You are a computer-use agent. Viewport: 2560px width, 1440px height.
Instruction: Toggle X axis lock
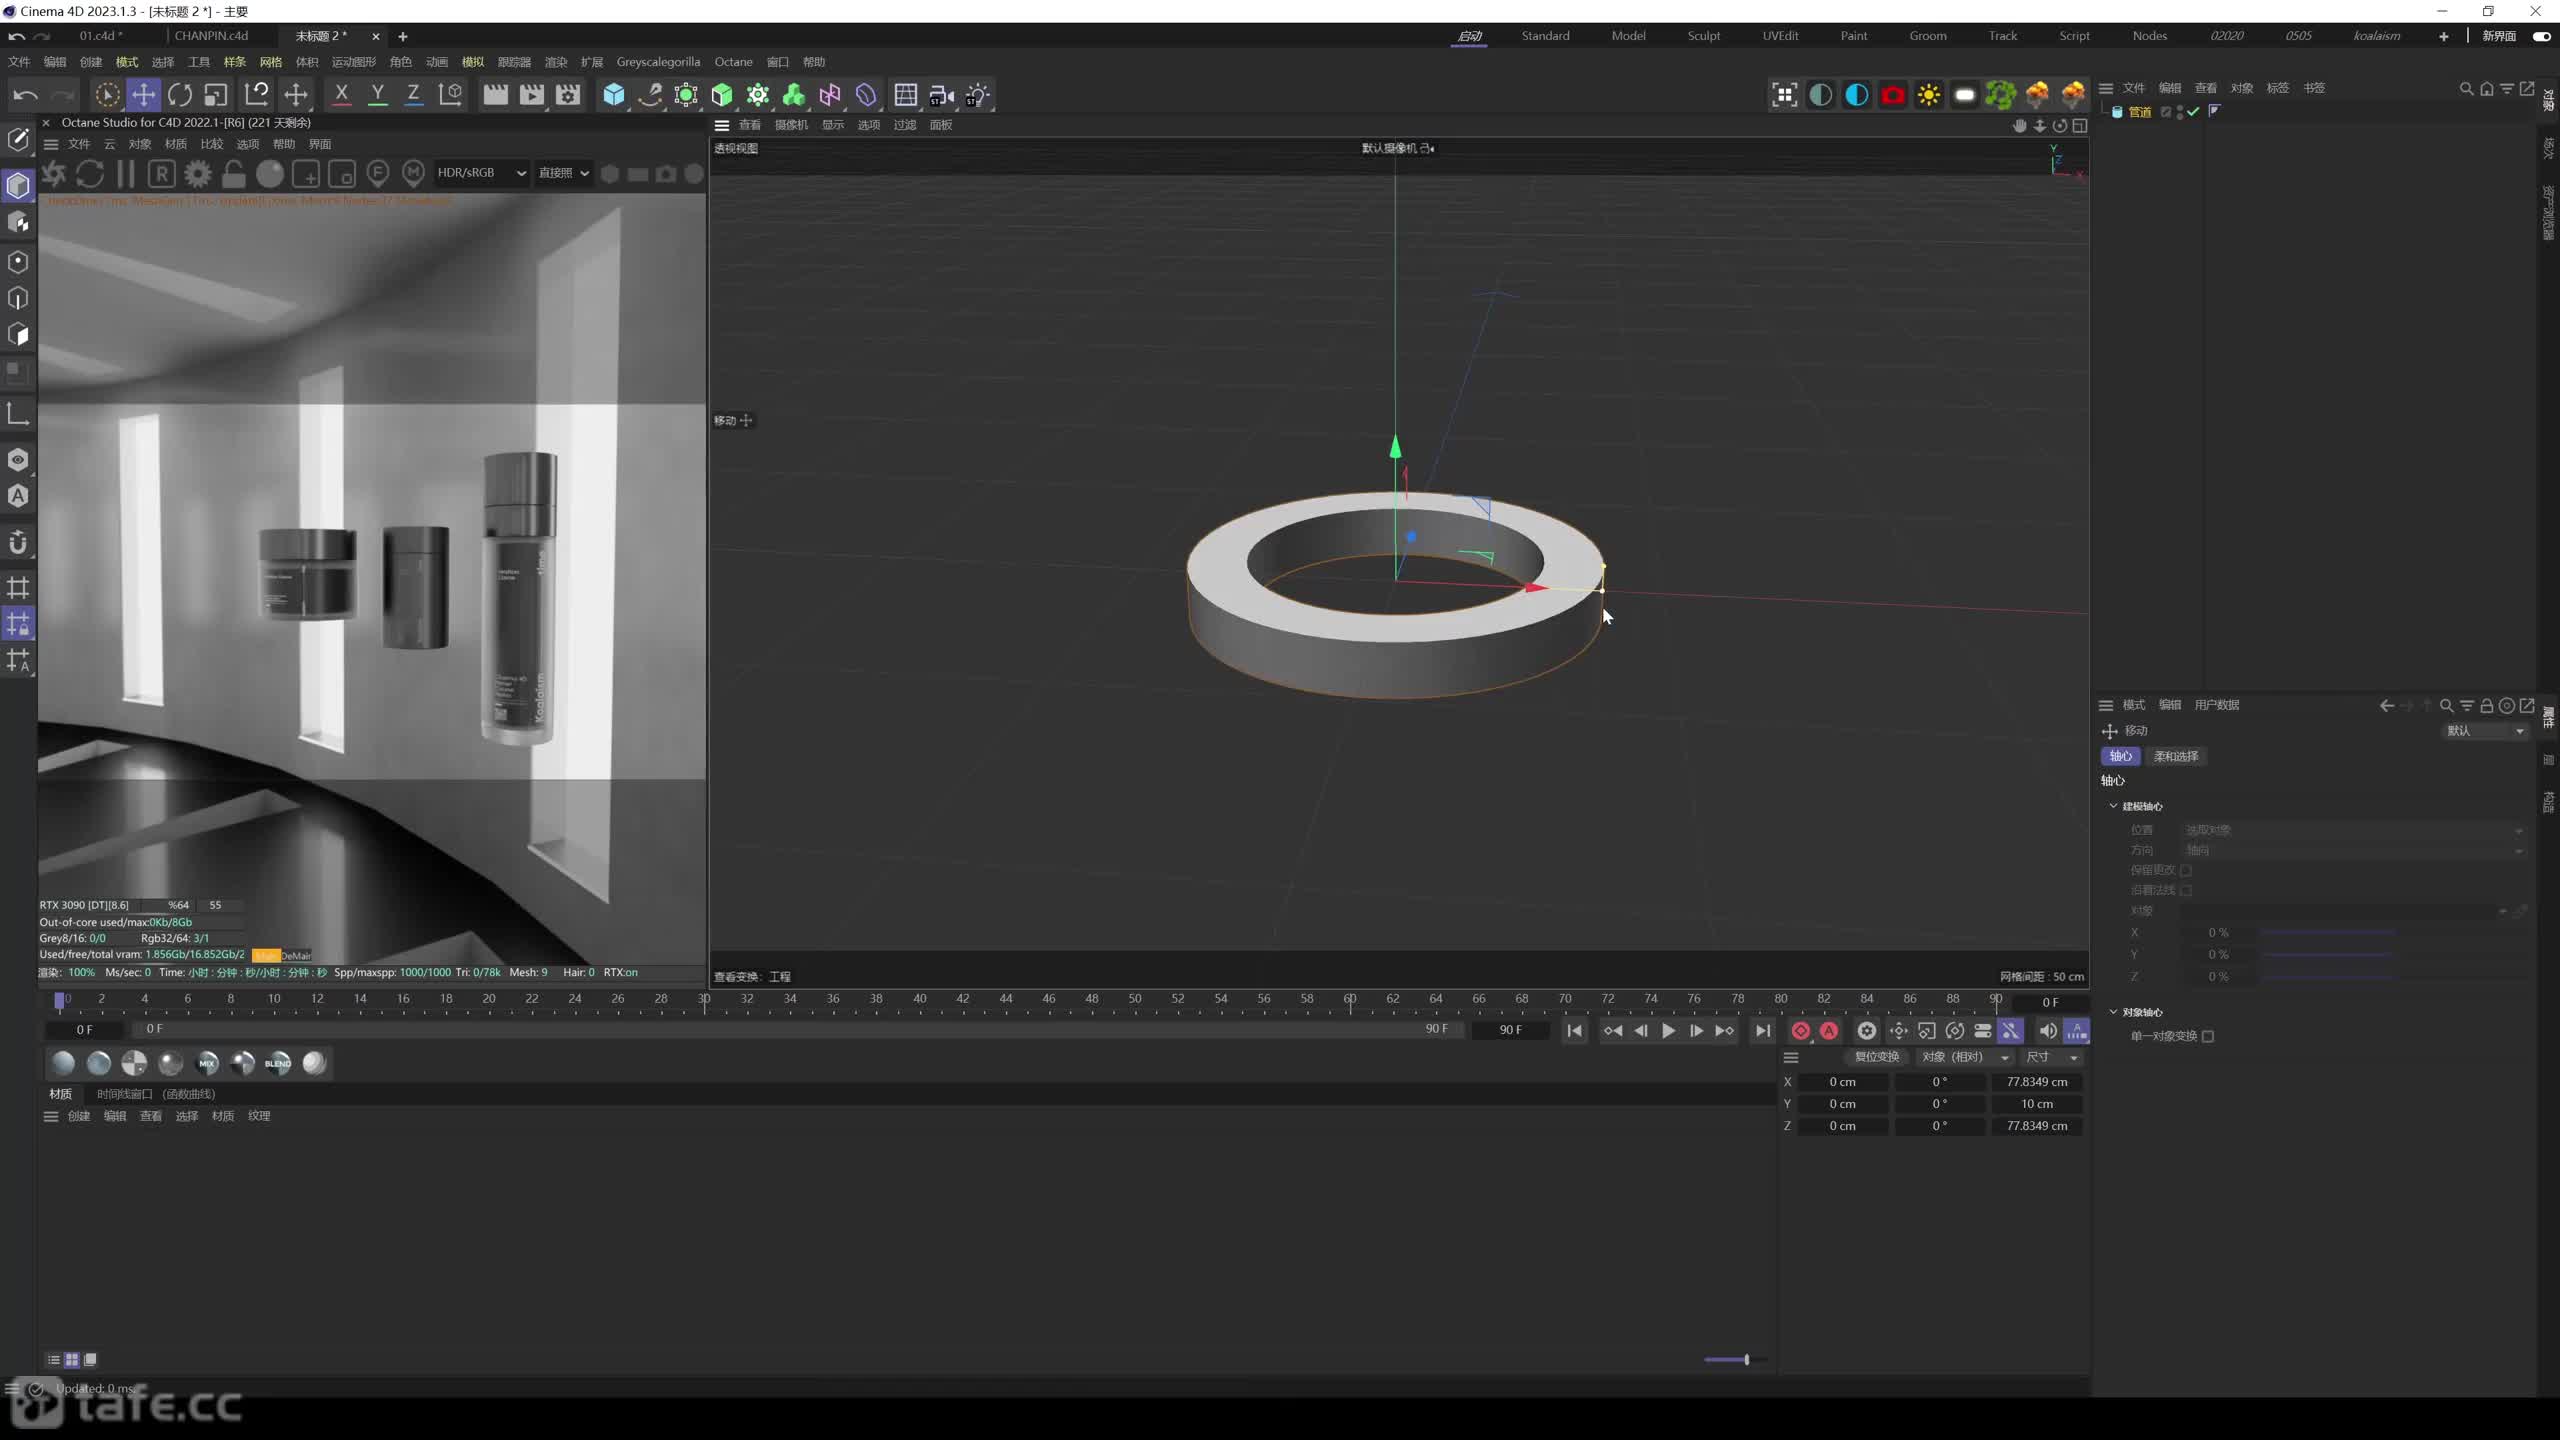coord(341,95)
